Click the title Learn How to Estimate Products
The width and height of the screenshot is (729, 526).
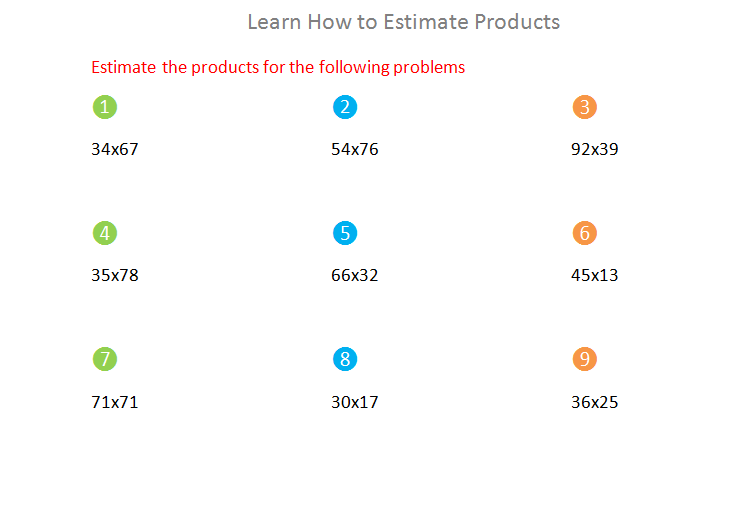(x=404, y=22)
